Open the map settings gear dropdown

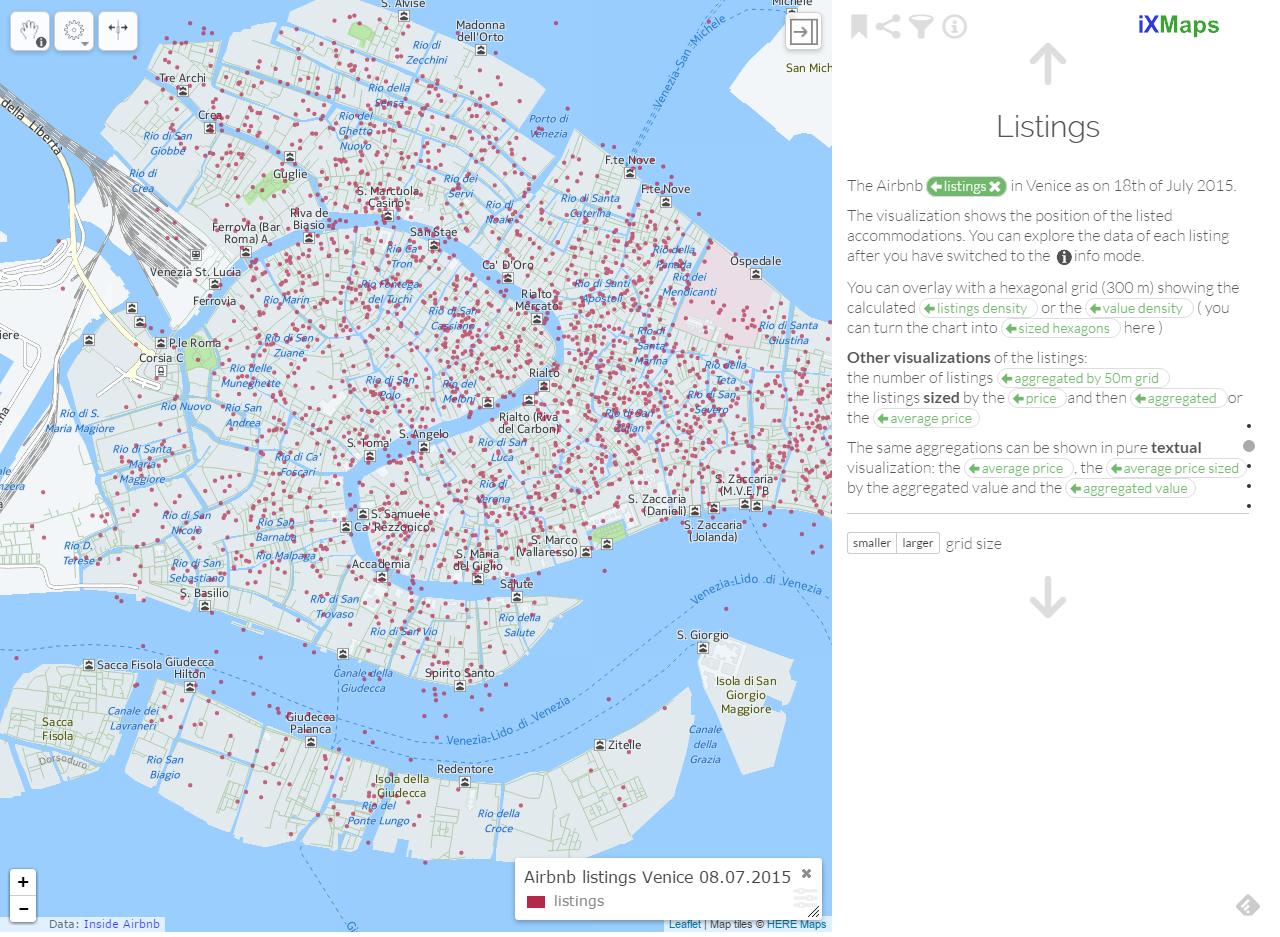pos(74,31)
